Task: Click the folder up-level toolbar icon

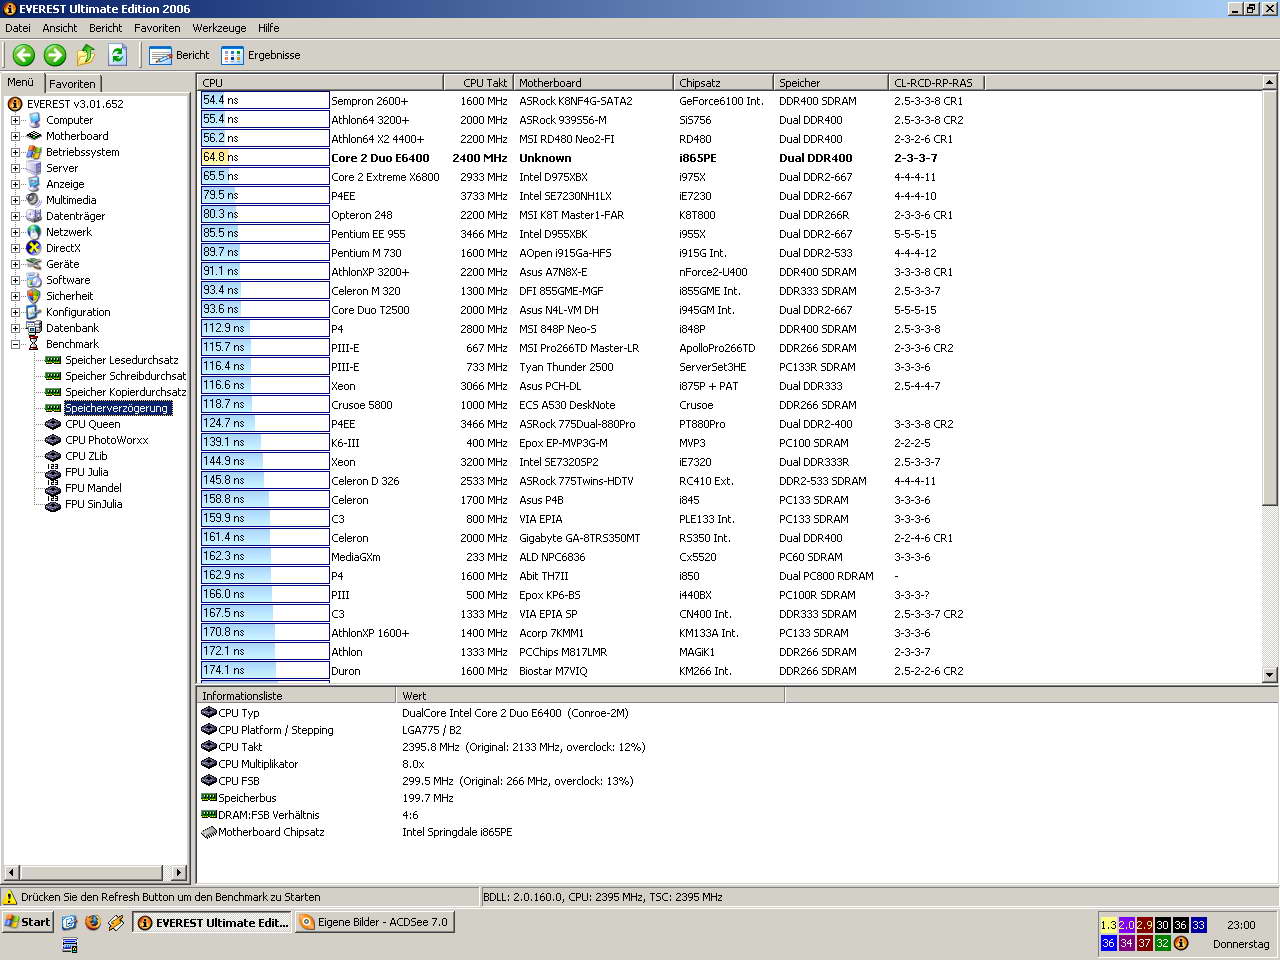Action: 86,55
